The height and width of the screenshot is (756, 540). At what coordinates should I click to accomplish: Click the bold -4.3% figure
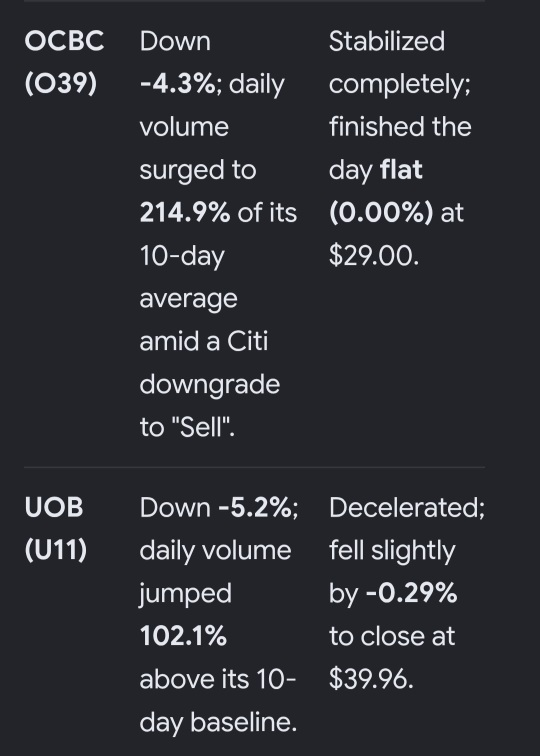click(x=177, y=84)
